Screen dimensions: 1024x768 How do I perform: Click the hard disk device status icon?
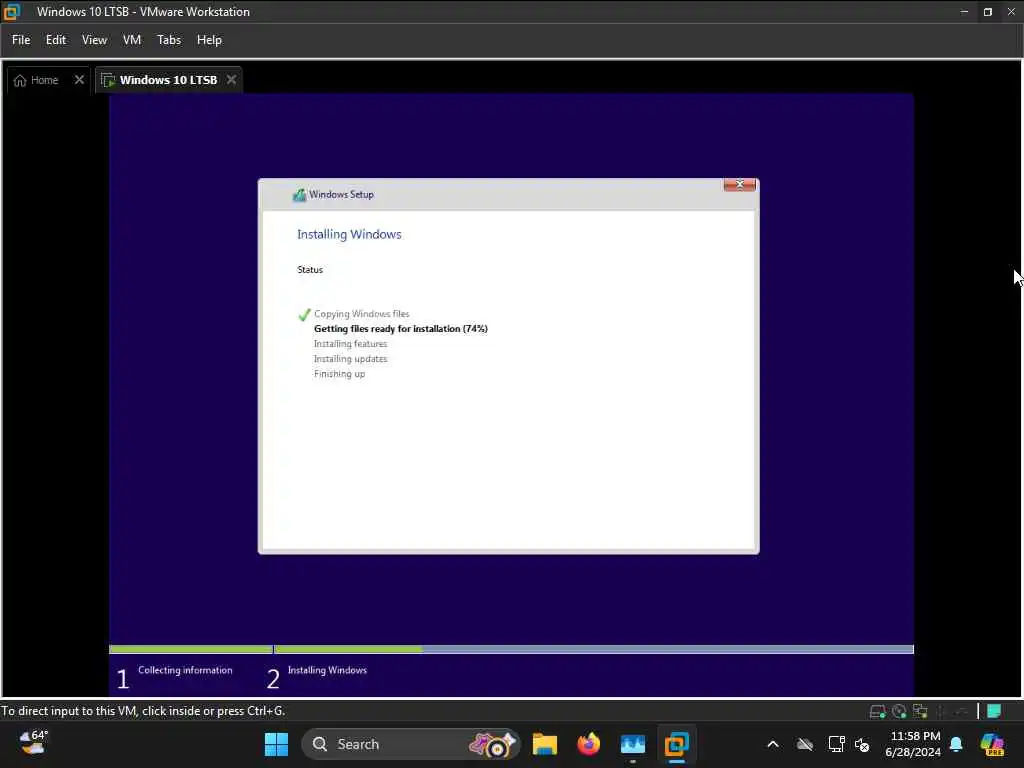(x=878, y=711)
